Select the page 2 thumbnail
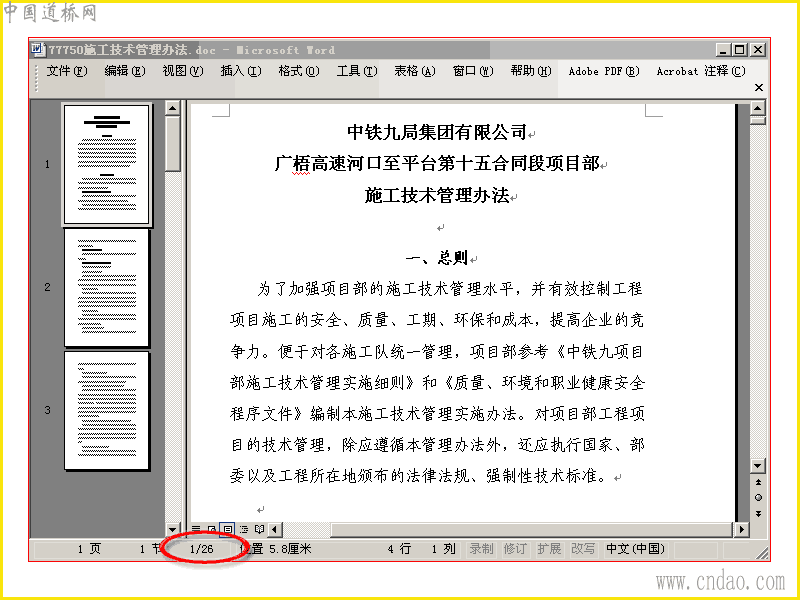This screenshot has height=600, width=800. click(106, 287)
